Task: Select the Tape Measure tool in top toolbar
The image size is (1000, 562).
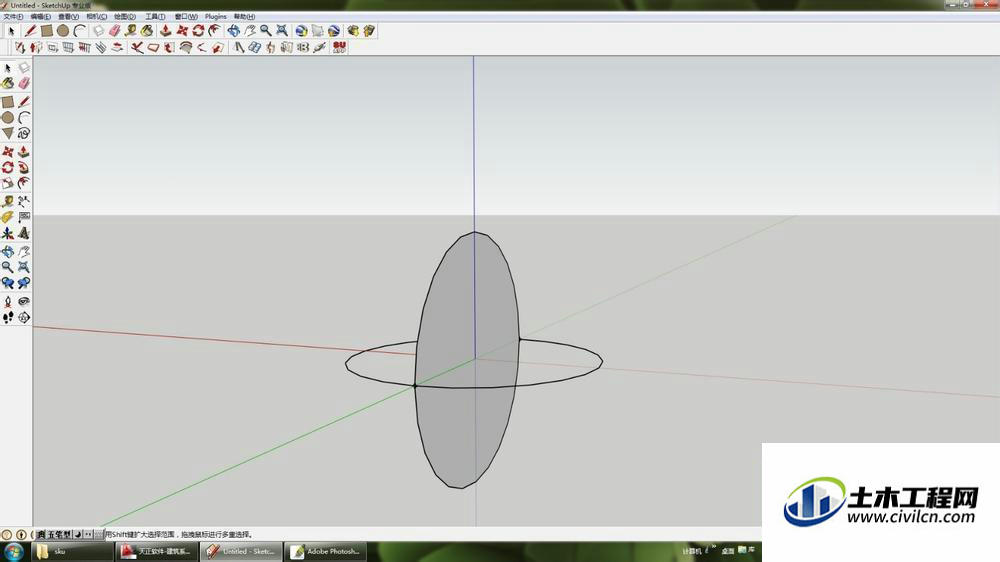Action: pyautogui.click(x=131, y=31)
